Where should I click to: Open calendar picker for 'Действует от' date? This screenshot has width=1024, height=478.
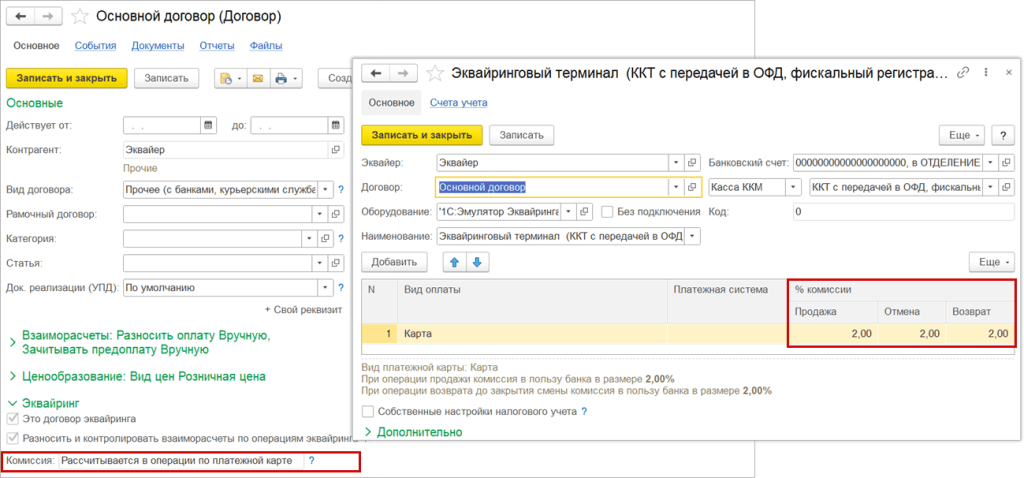pyautogui.click(x=208, y=125)
